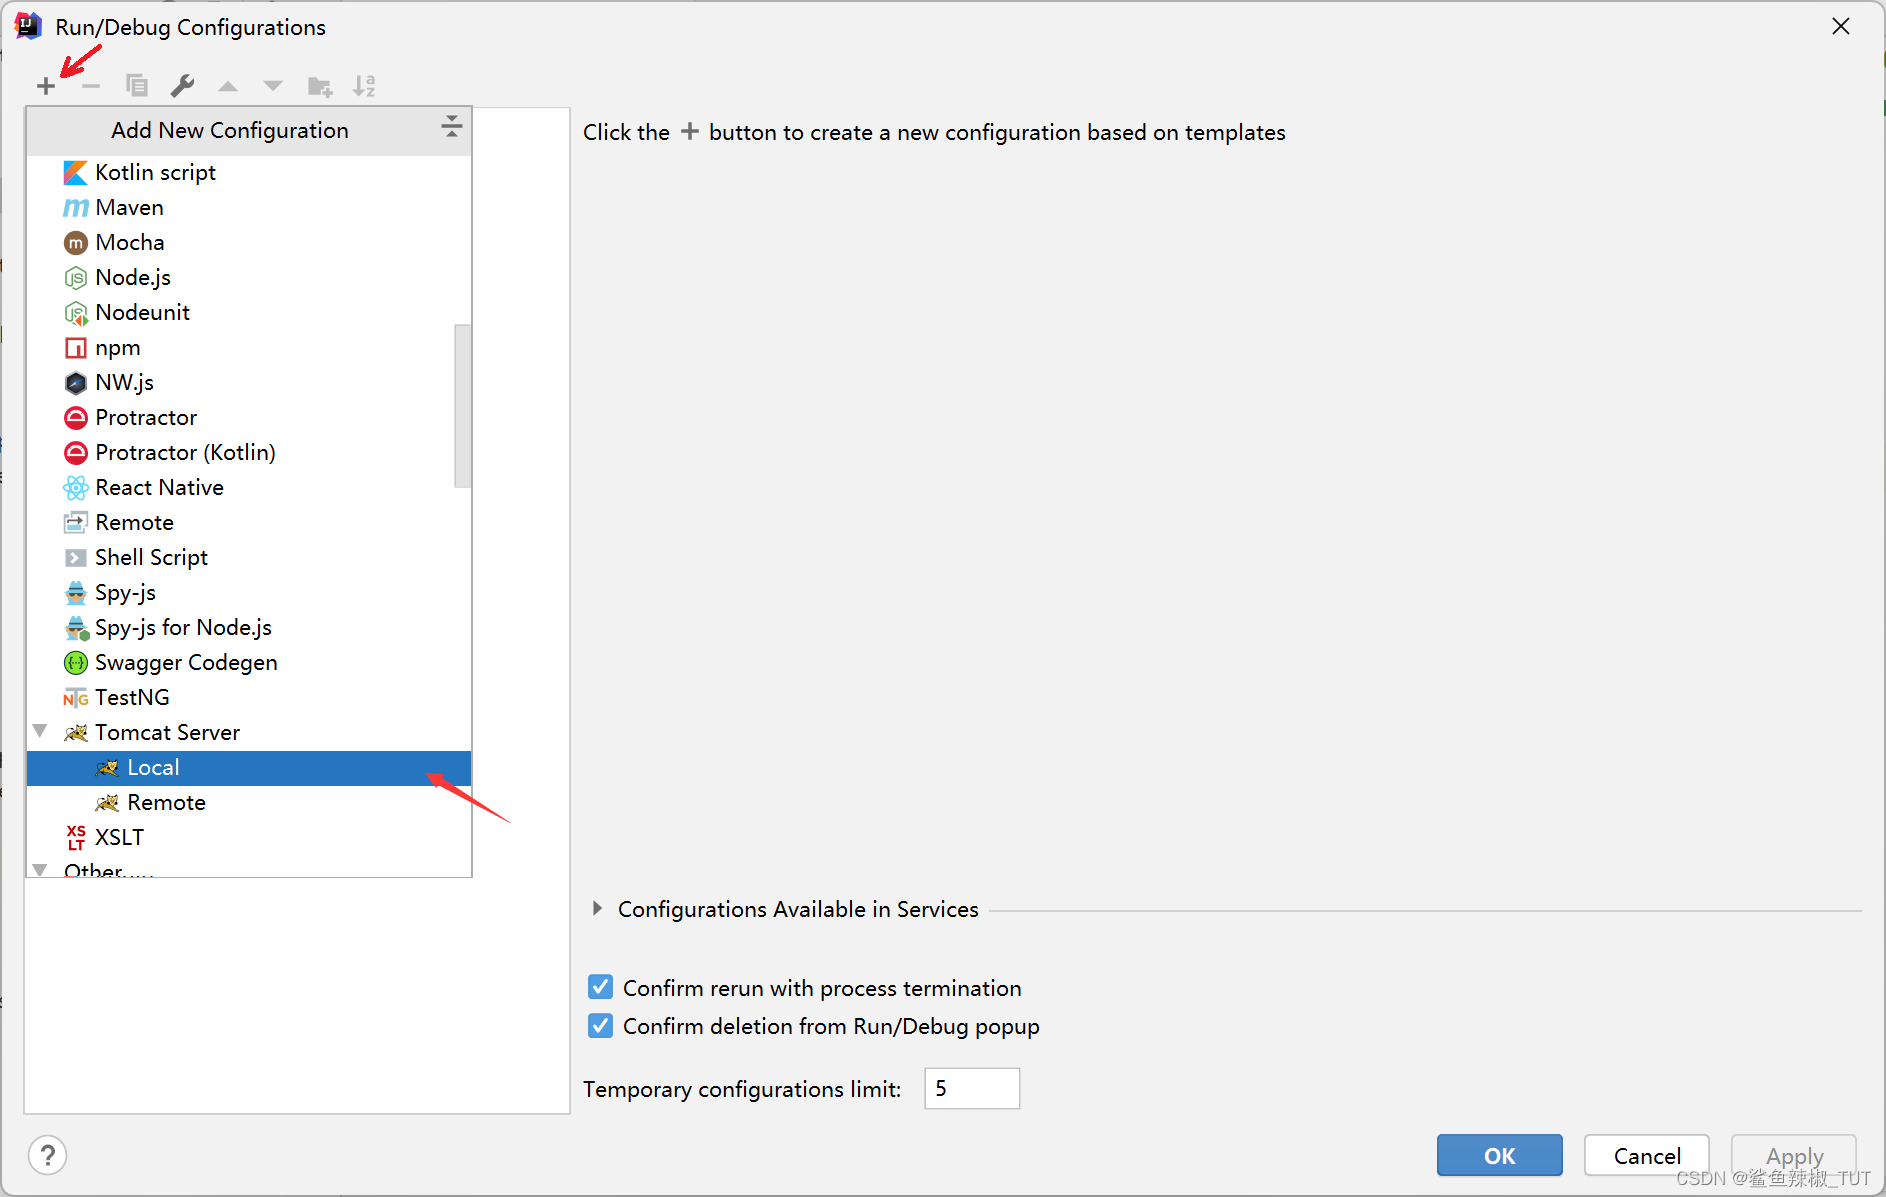The height and width of the screenshot is (1197, 1886).
Task: Click the Cancel button
Action: [1647, 1156]
